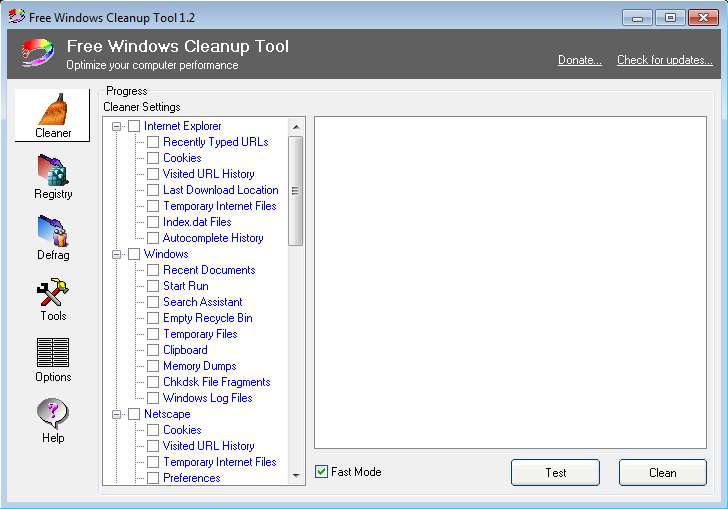Viewport: 728px width, 509px height.
Task: Collapse the Netscape tree node
Action: (x=116, y=414)
